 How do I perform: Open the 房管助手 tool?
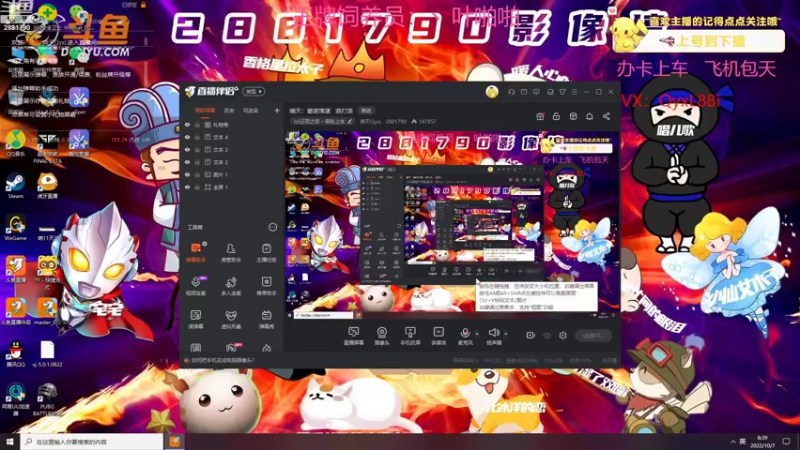pos(231,252)
